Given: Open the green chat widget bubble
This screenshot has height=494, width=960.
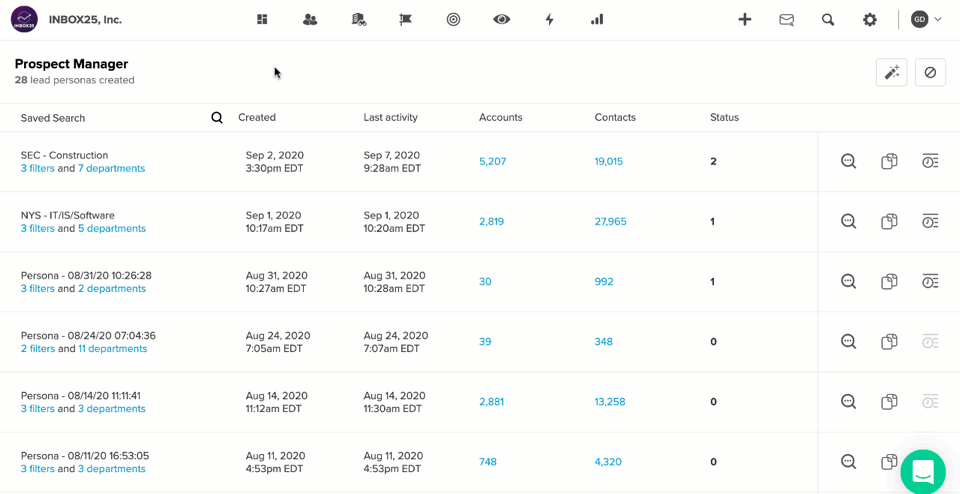Looking at the screenshot, I should tap(924, 471).
